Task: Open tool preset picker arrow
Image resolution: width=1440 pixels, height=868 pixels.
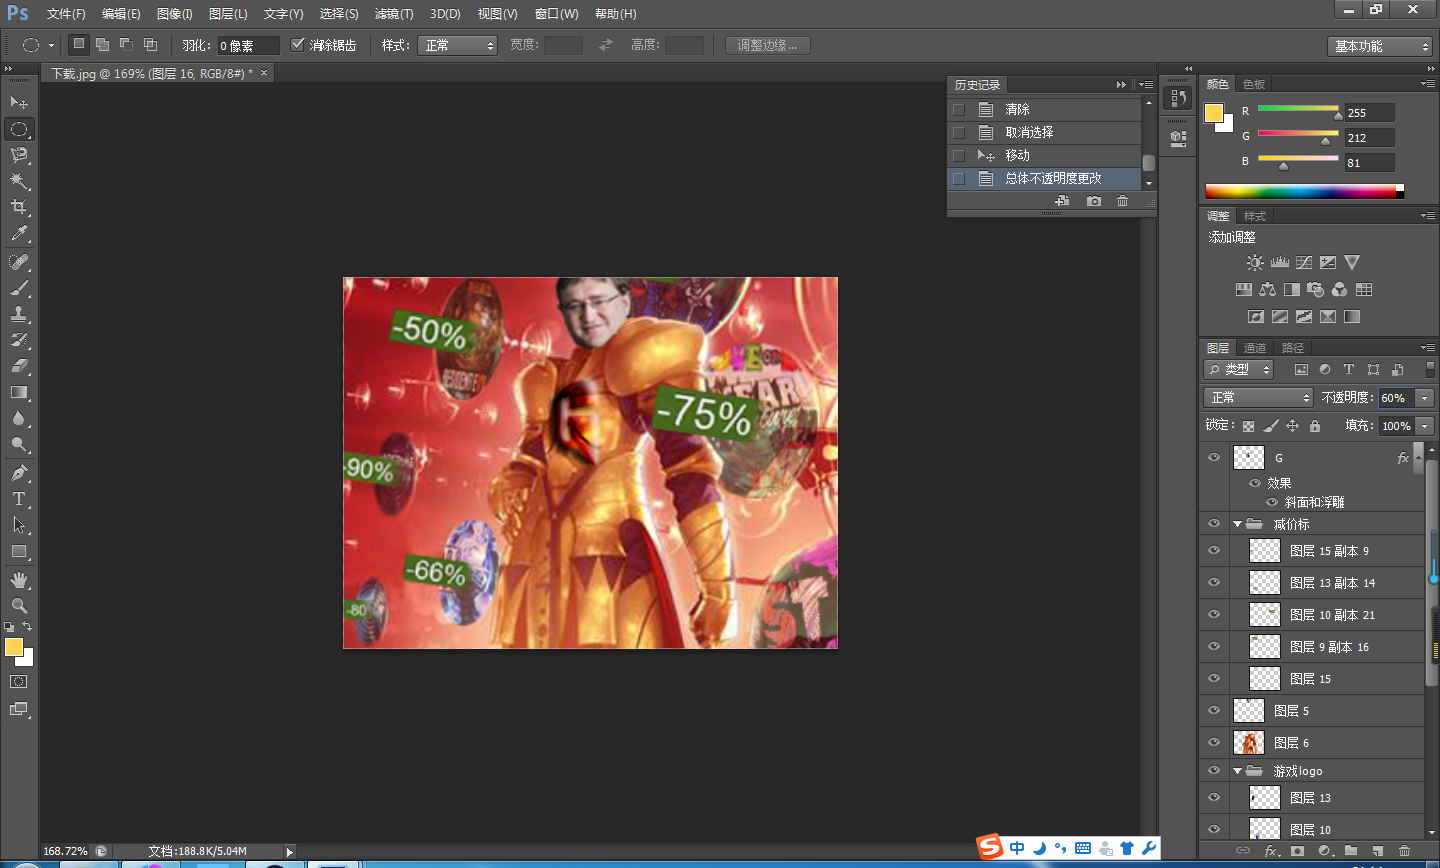Action: point(51,45)
